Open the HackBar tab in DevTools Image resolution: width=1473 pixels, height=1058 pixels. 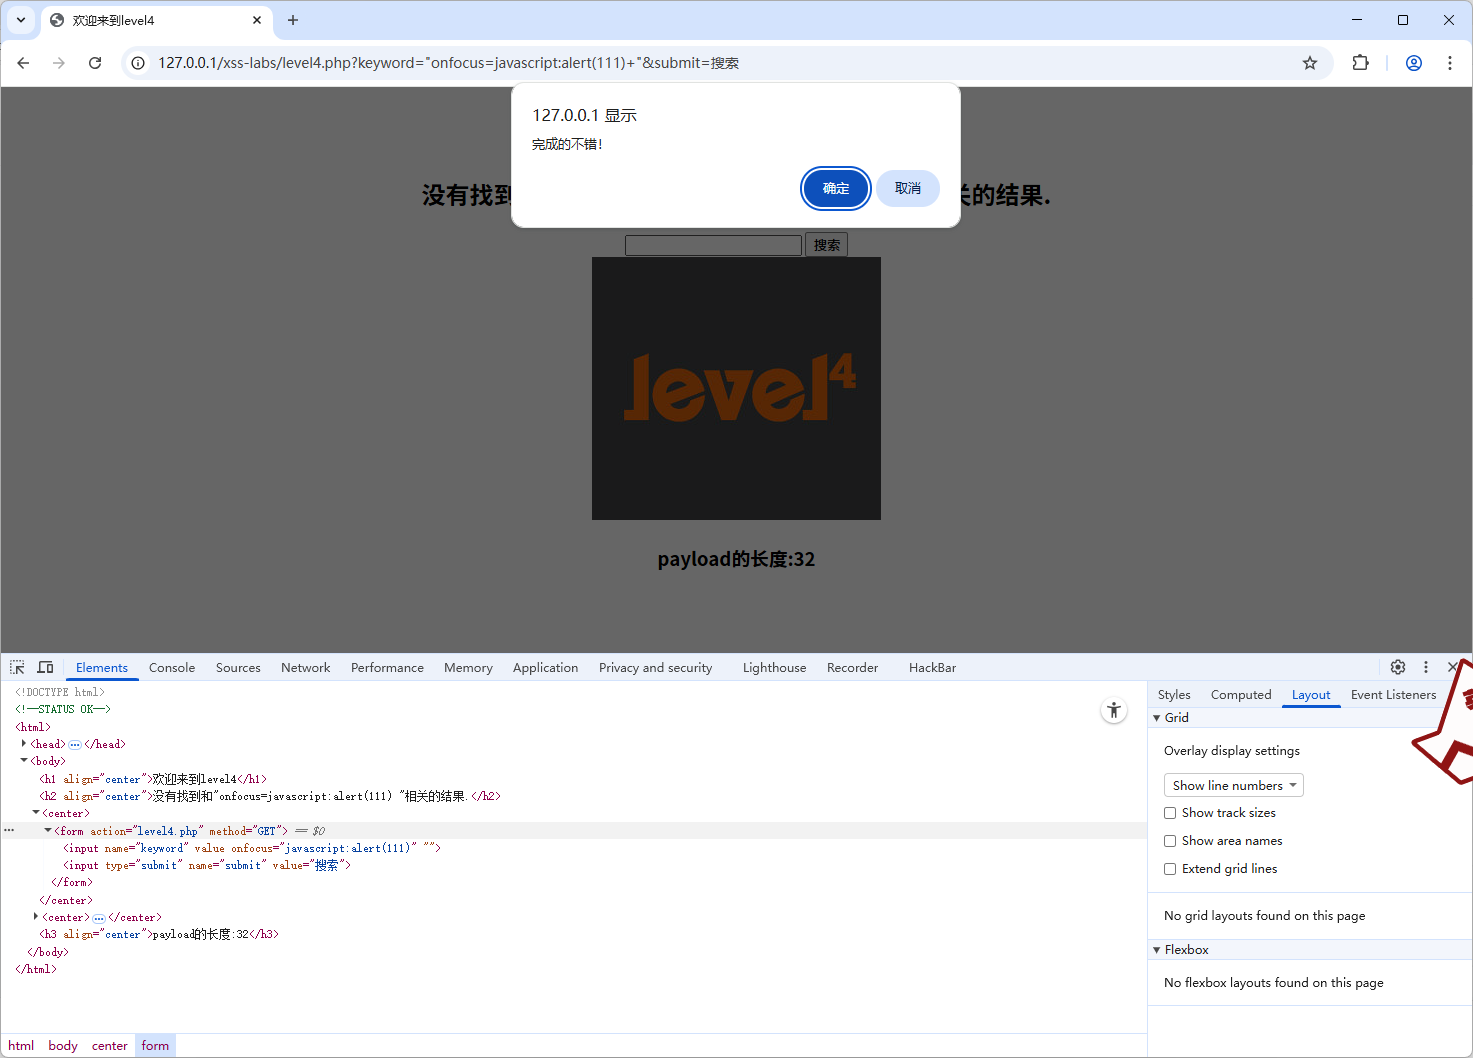pos(931,667)
